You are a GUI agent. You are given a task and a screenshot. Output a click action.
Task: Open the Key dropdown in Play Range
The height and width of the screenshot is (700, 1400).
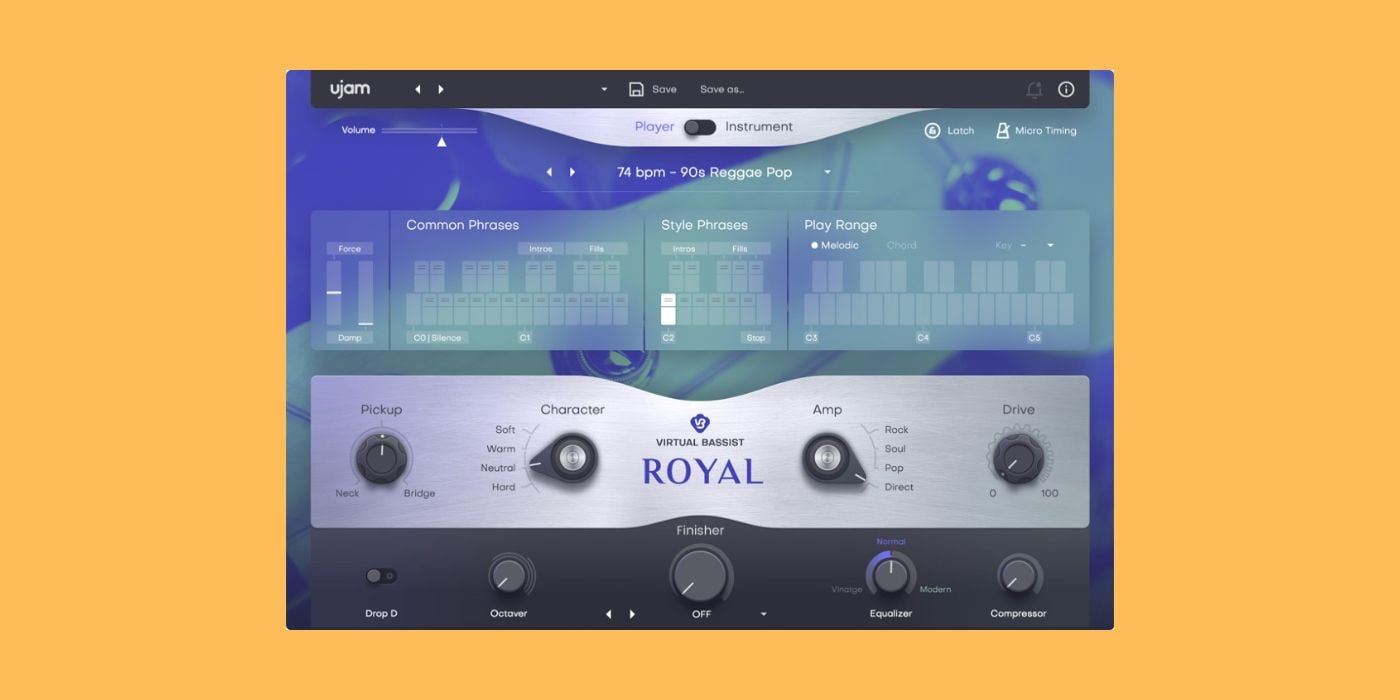pyautogui.click(x=1050, y=245)
